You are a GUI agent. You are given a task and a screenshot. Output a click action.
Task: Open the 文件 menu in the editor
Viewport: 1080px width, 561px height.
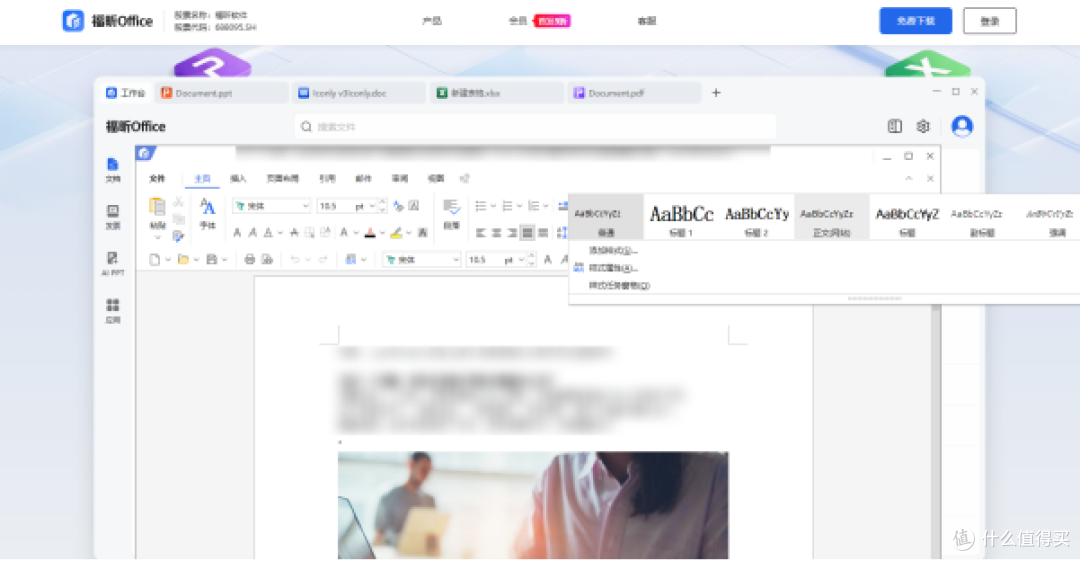click(157, 178)
